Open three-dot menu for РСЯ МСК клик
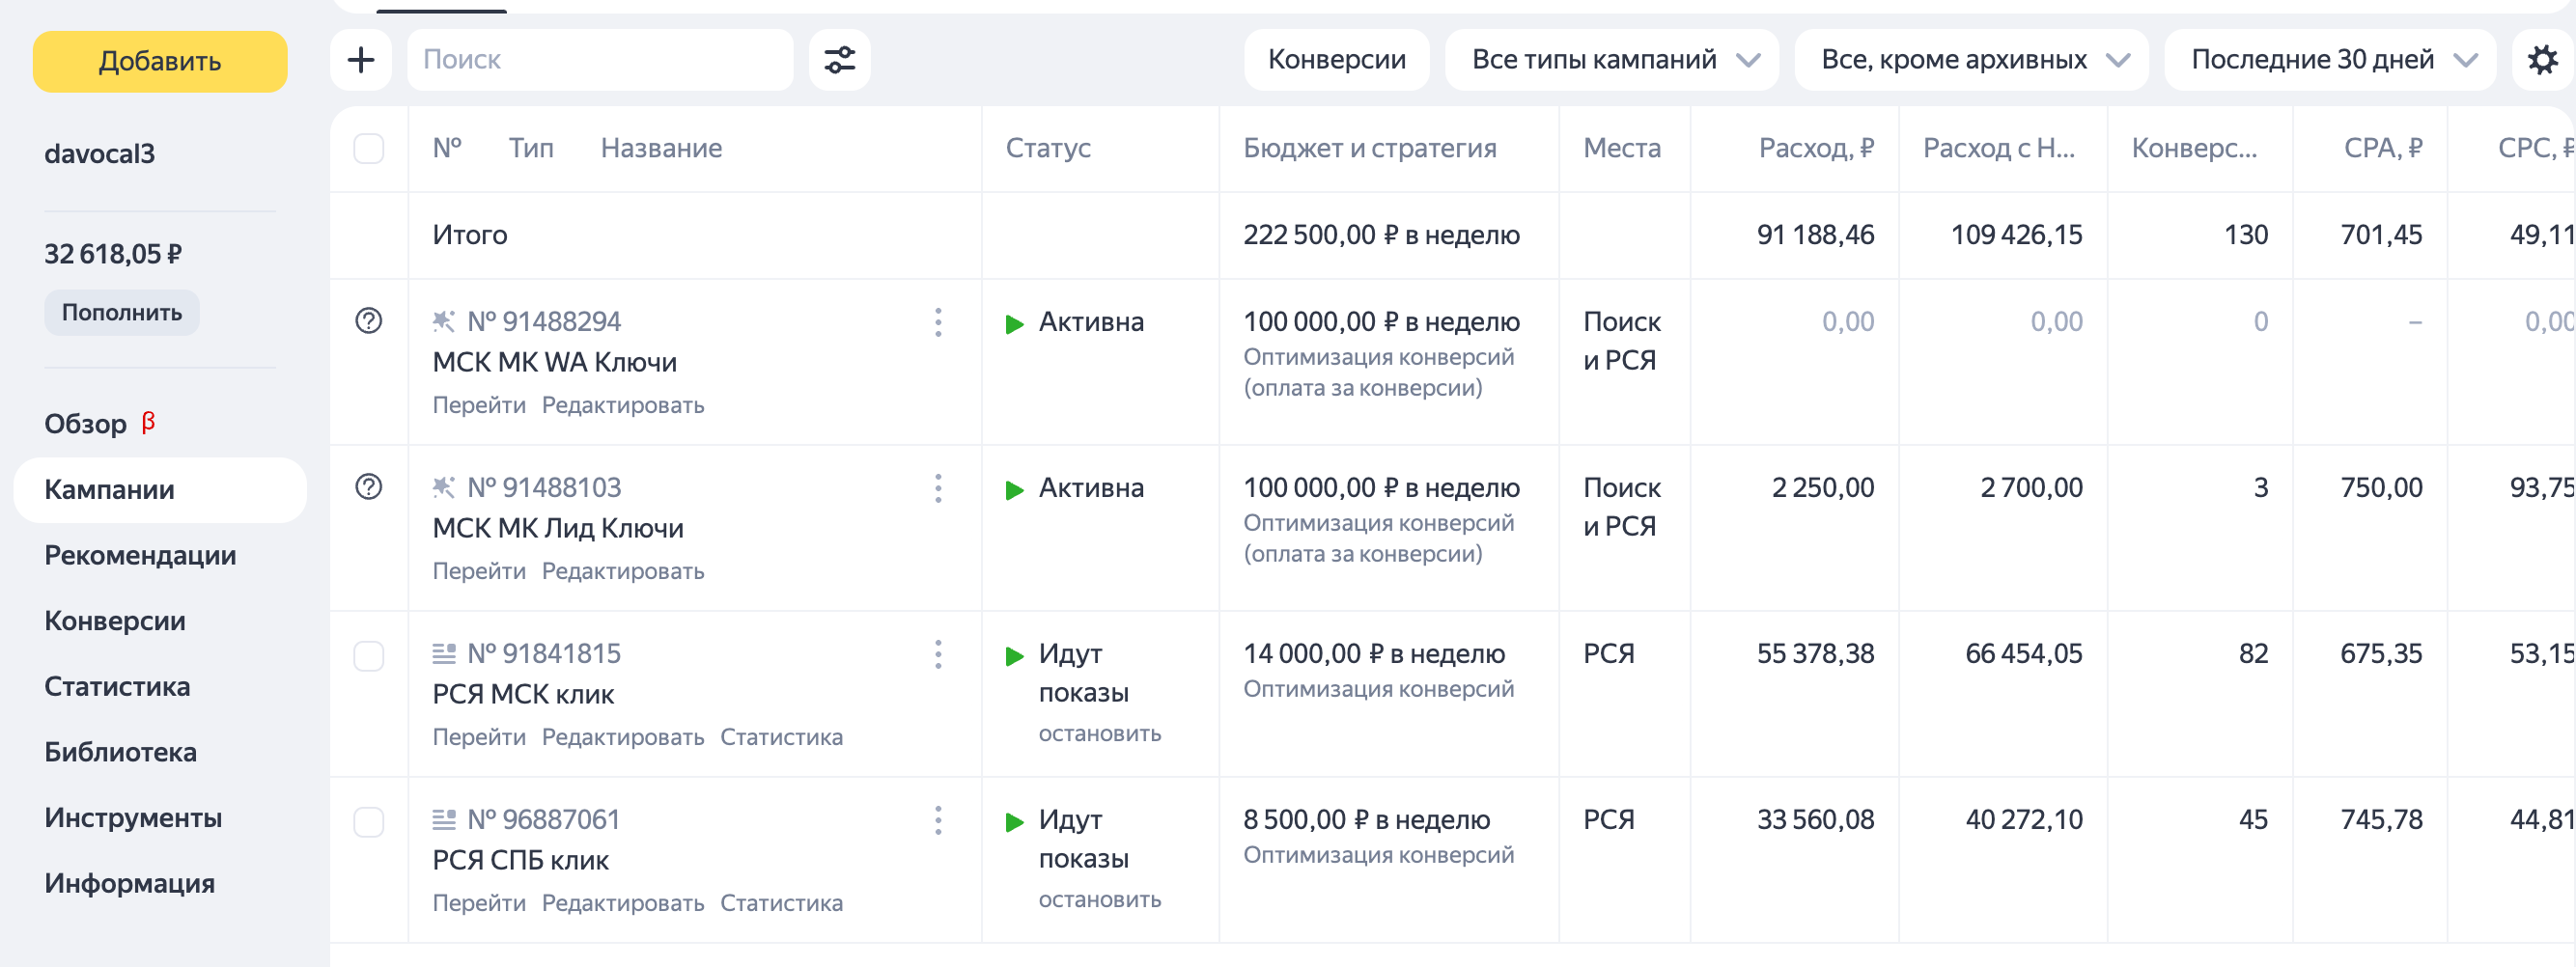The image size is (2576, 967). pos(938,654)
